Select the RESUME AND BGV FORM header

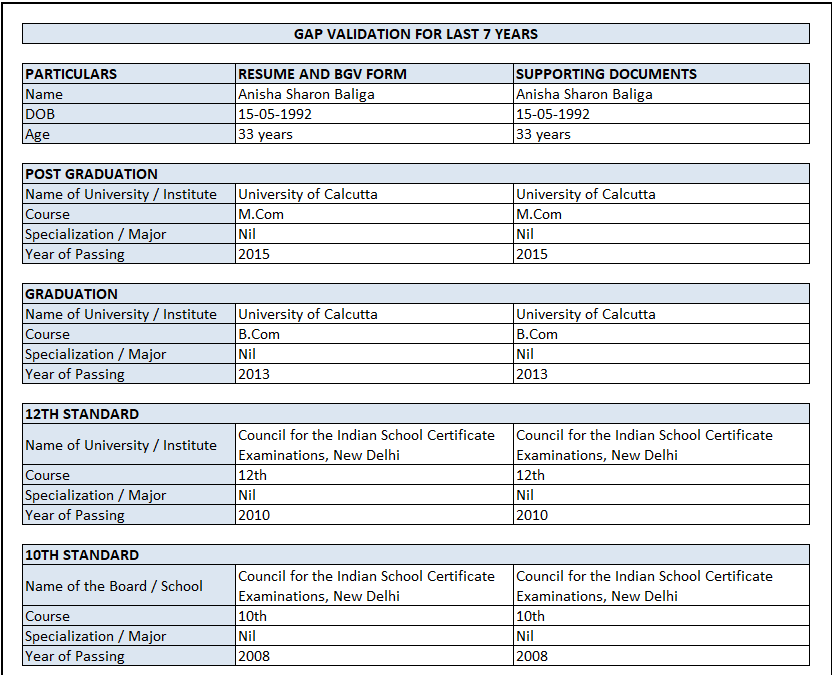374,74
